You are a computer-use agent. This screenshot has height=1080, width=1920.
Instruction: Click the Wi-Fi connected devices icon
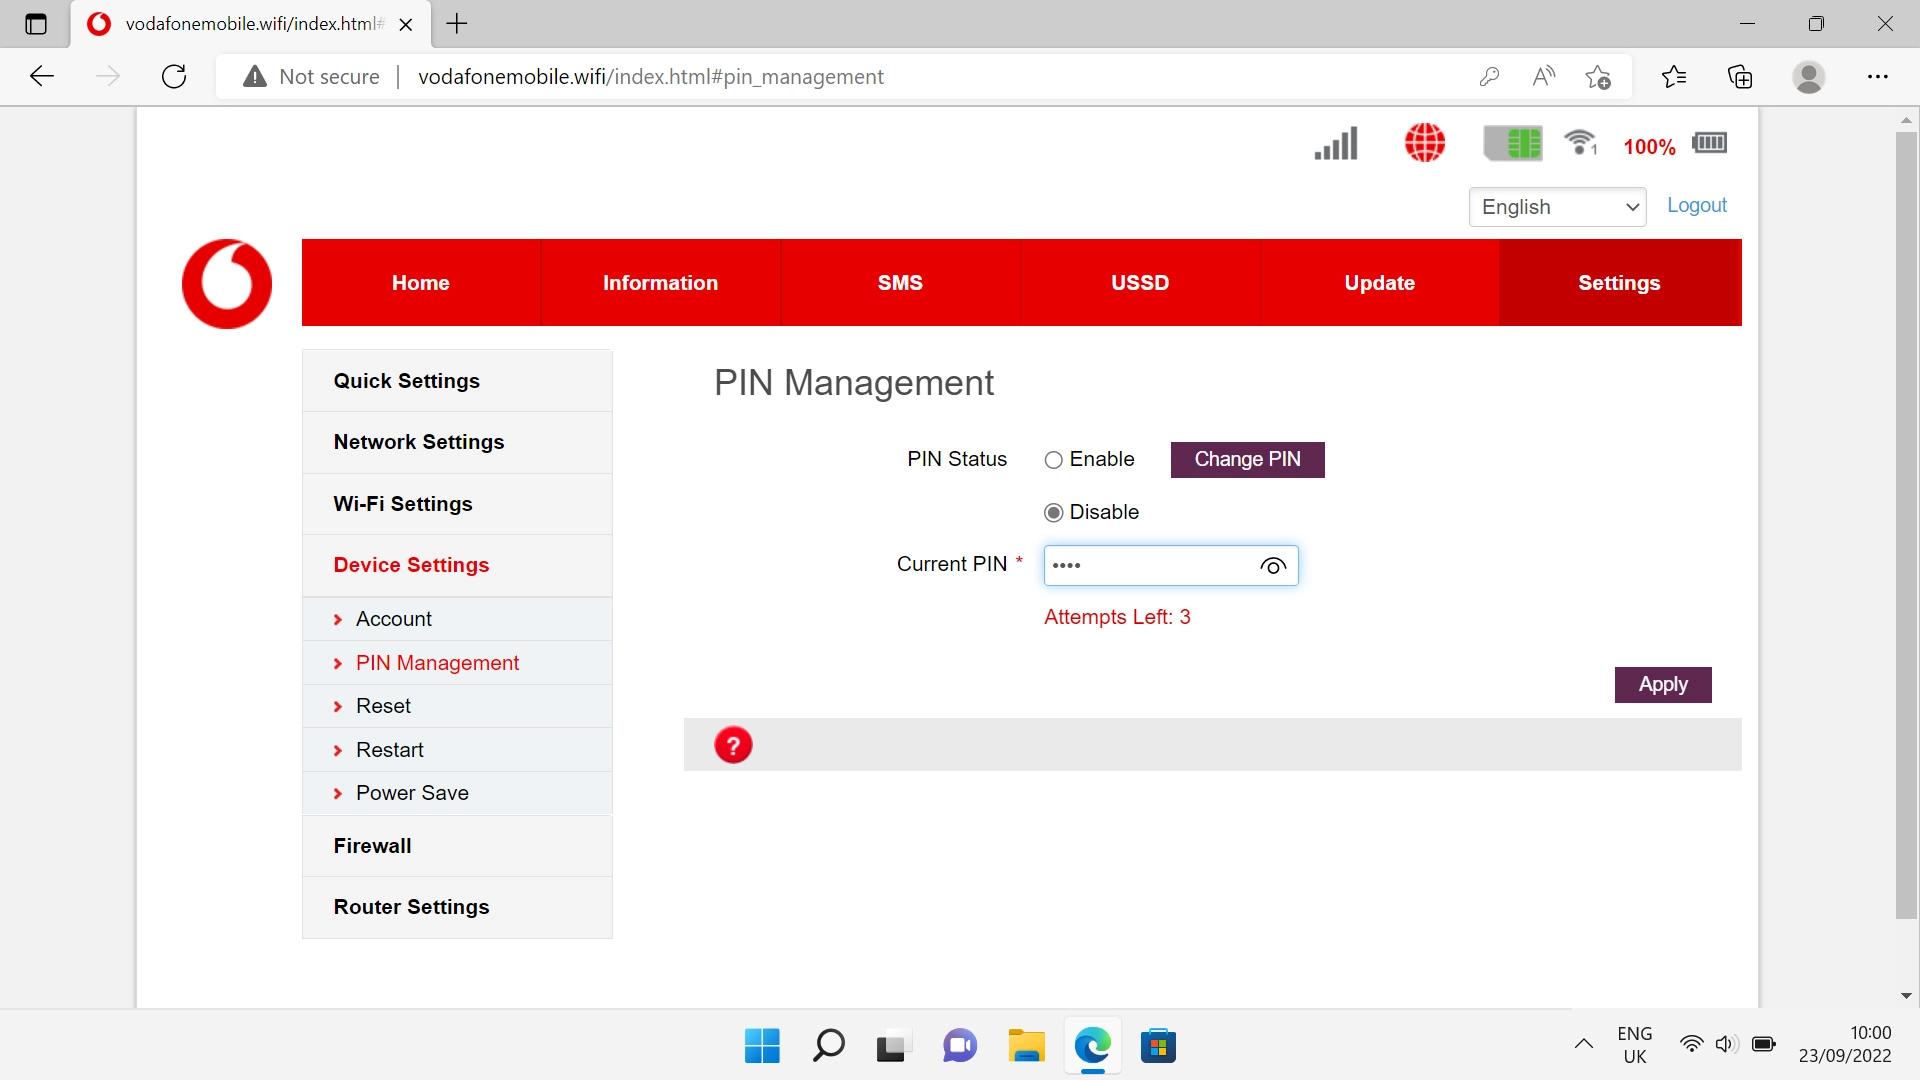[x=1581, y=143]
